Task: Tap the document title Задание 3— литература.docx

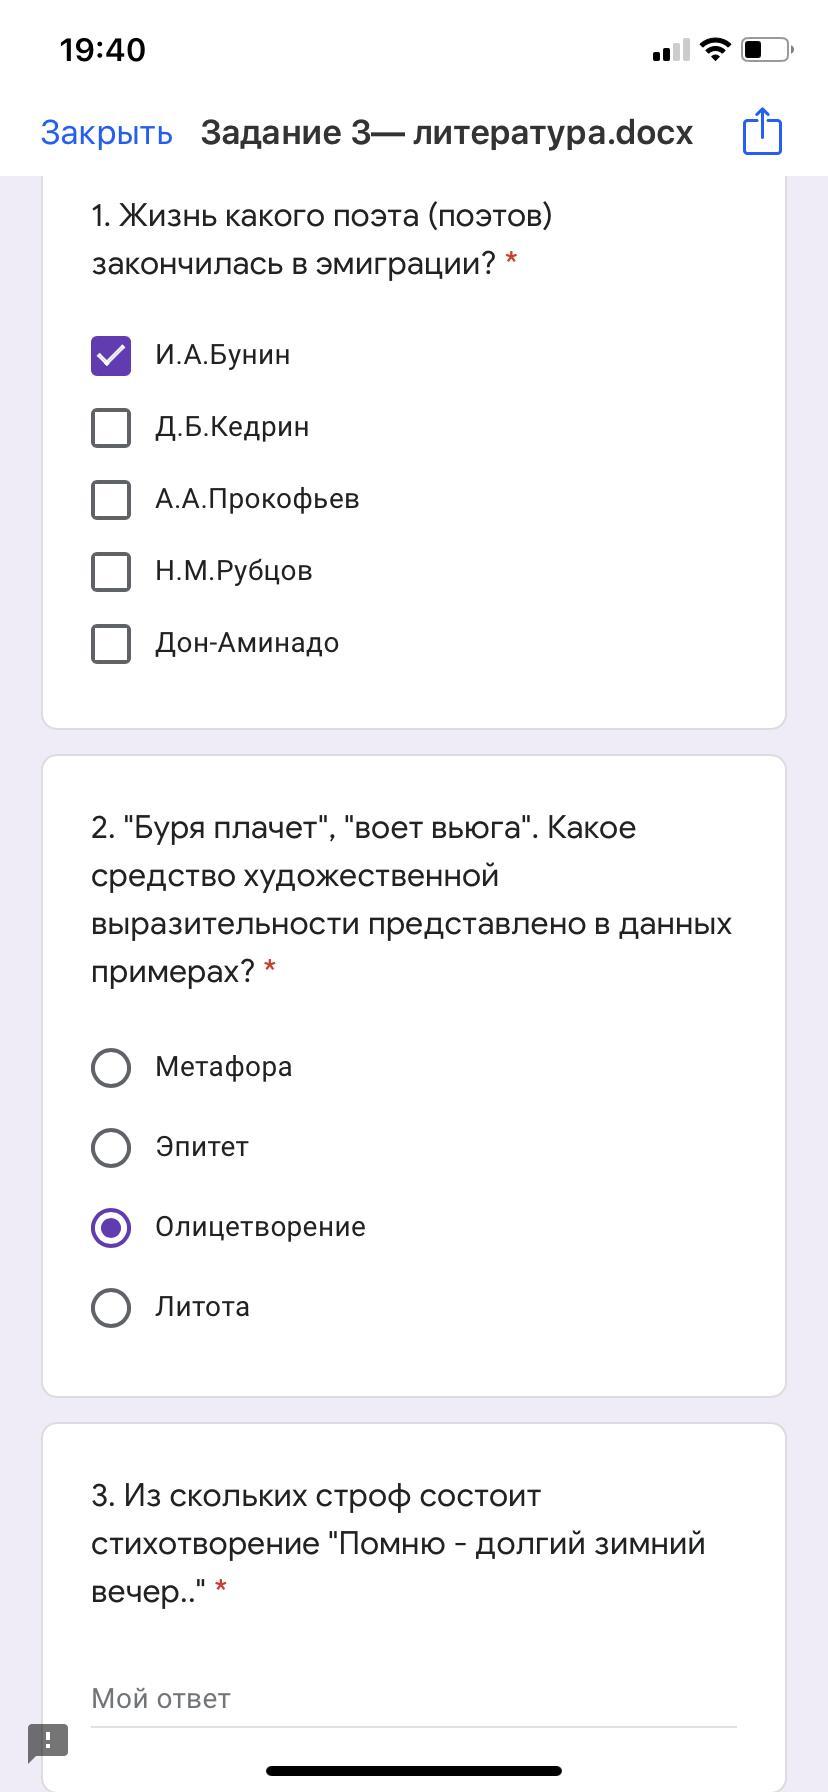Action: [446, 133]
